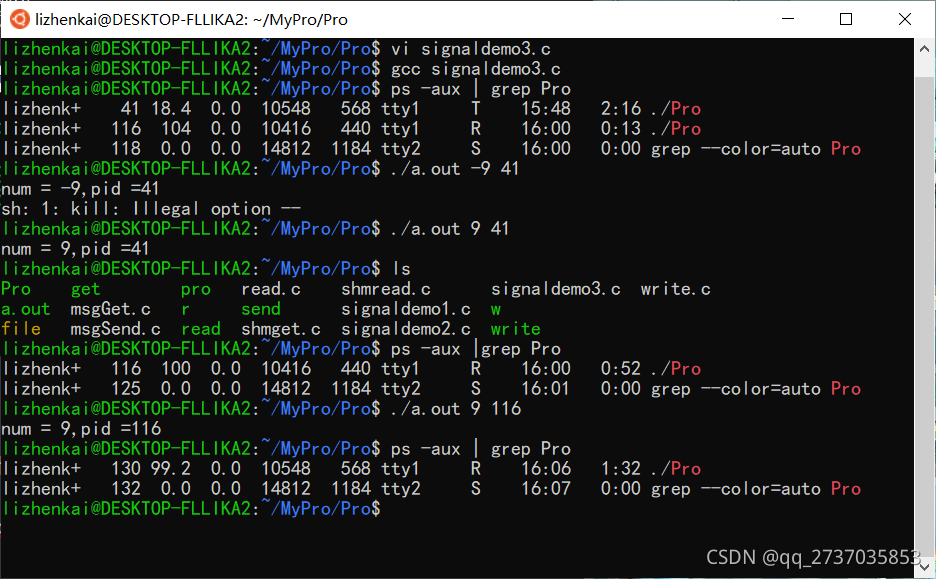The image size is (936, 579).
Task: Click the 'vi signaldemo3.c' command text
Action: (471, 49)
